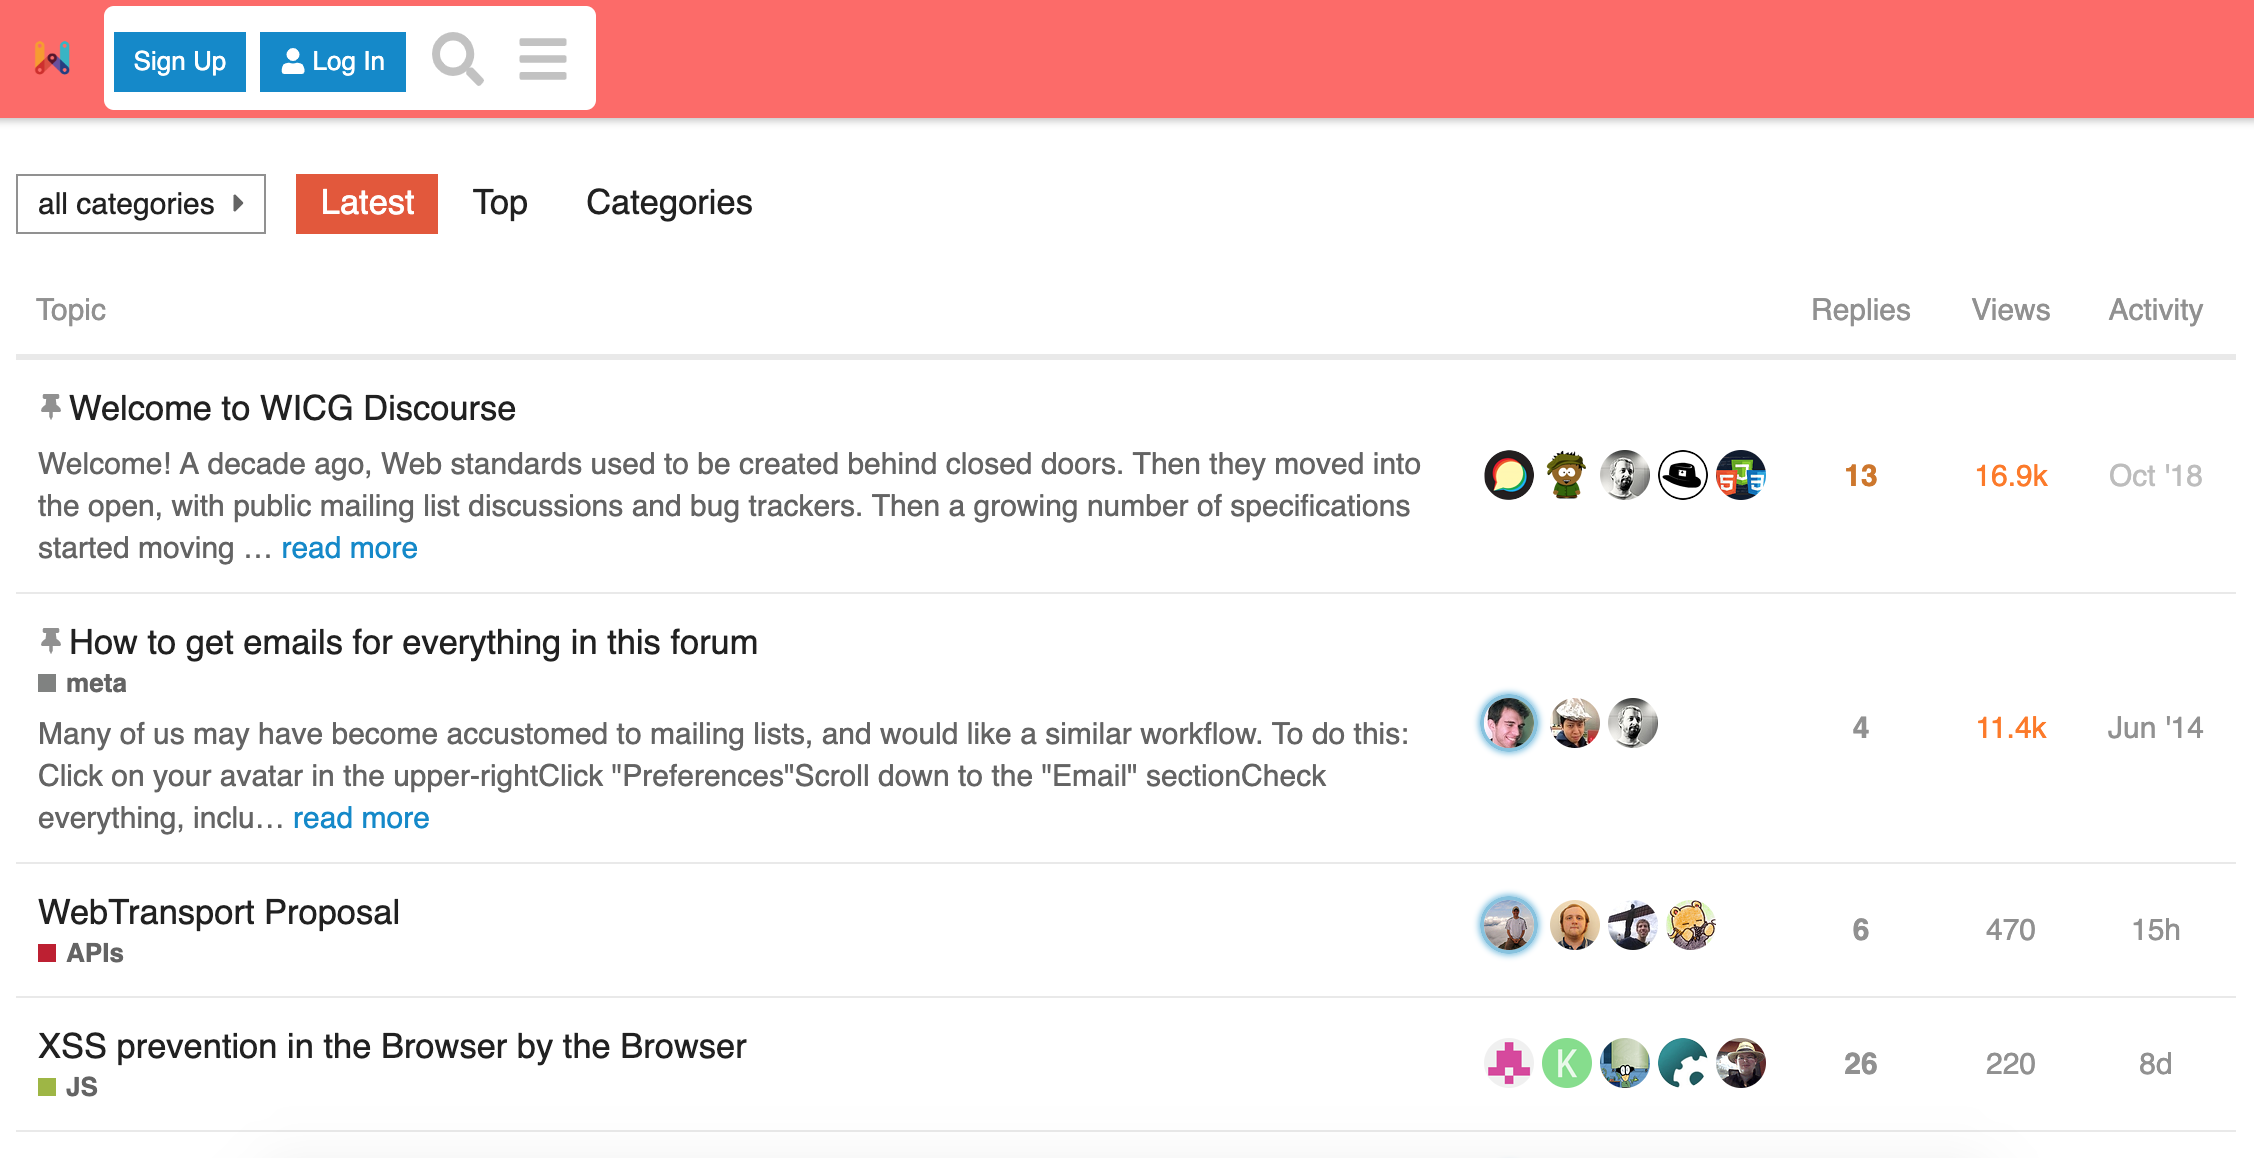The width and height of the screenshot is (2254, 1158).
Task: Click the WICG site logo
Action: pyautogui.click(x=52, y=58)
